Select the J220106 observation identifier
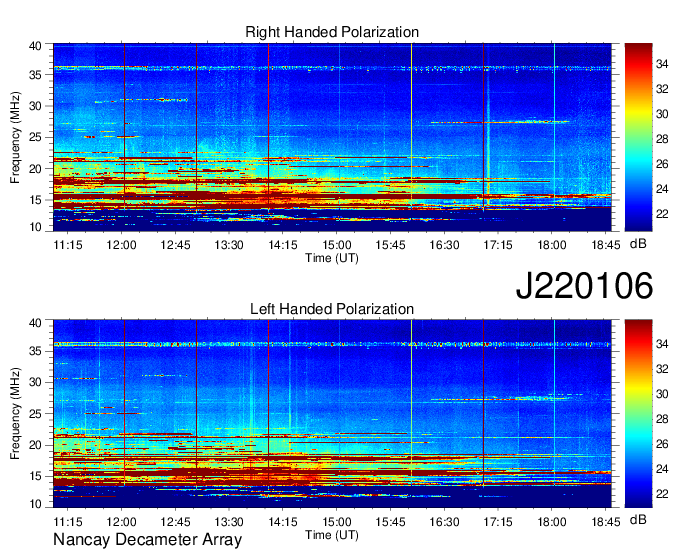This screenshot has width=680, height=552. tap(584, 286)
